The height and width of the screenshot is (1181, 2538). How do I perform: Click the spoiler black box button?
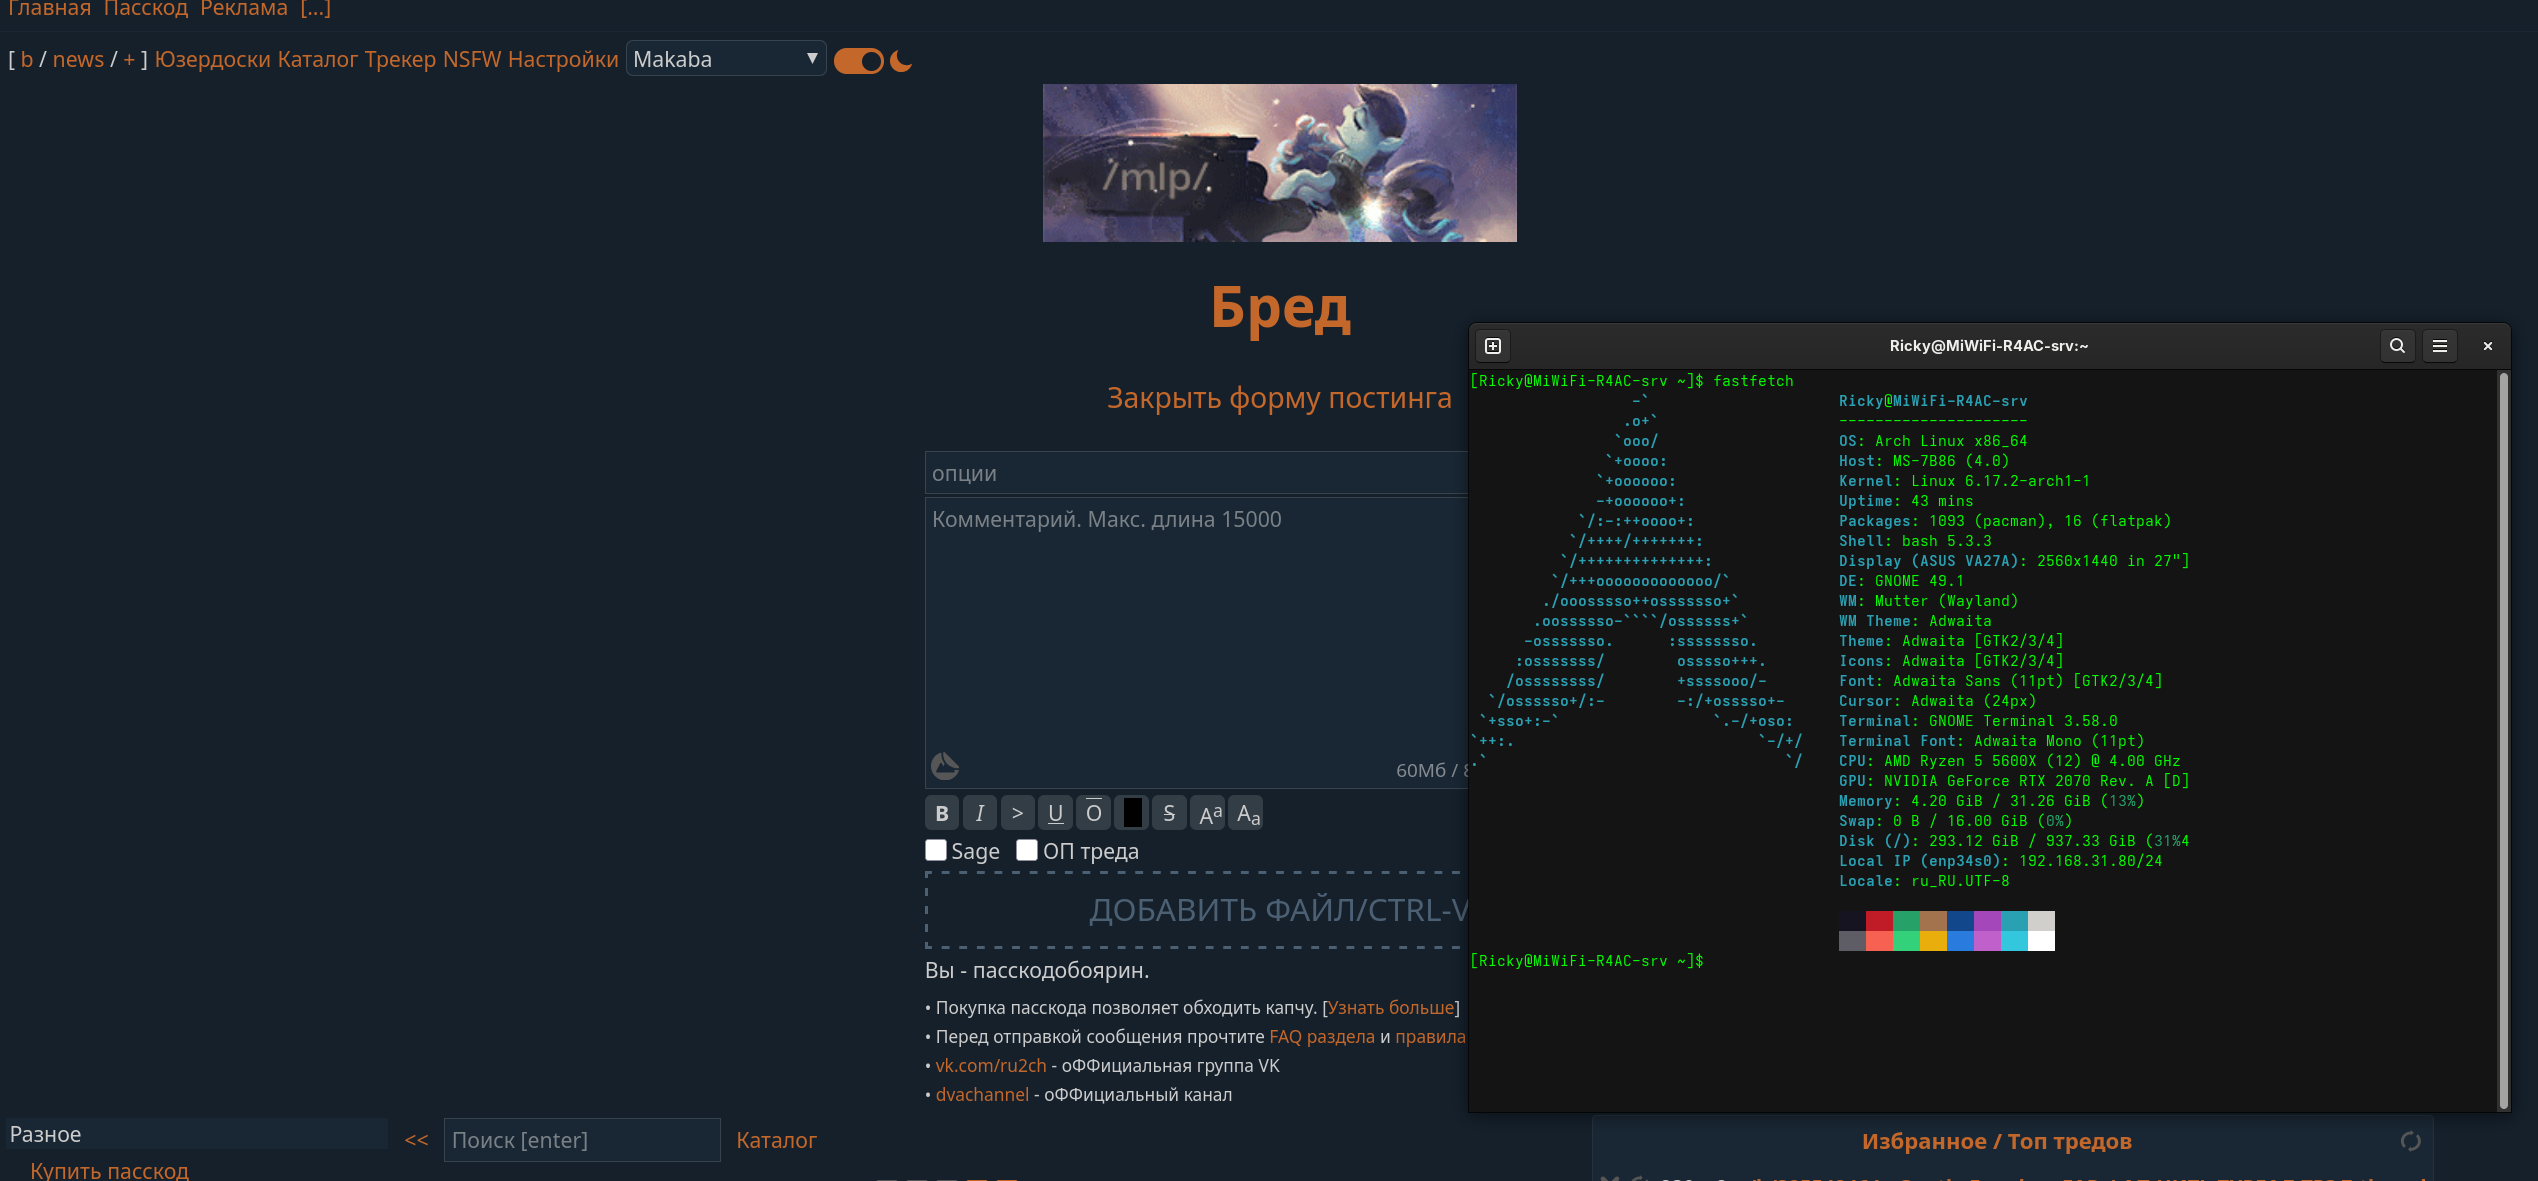click(x=1131, y=813)
